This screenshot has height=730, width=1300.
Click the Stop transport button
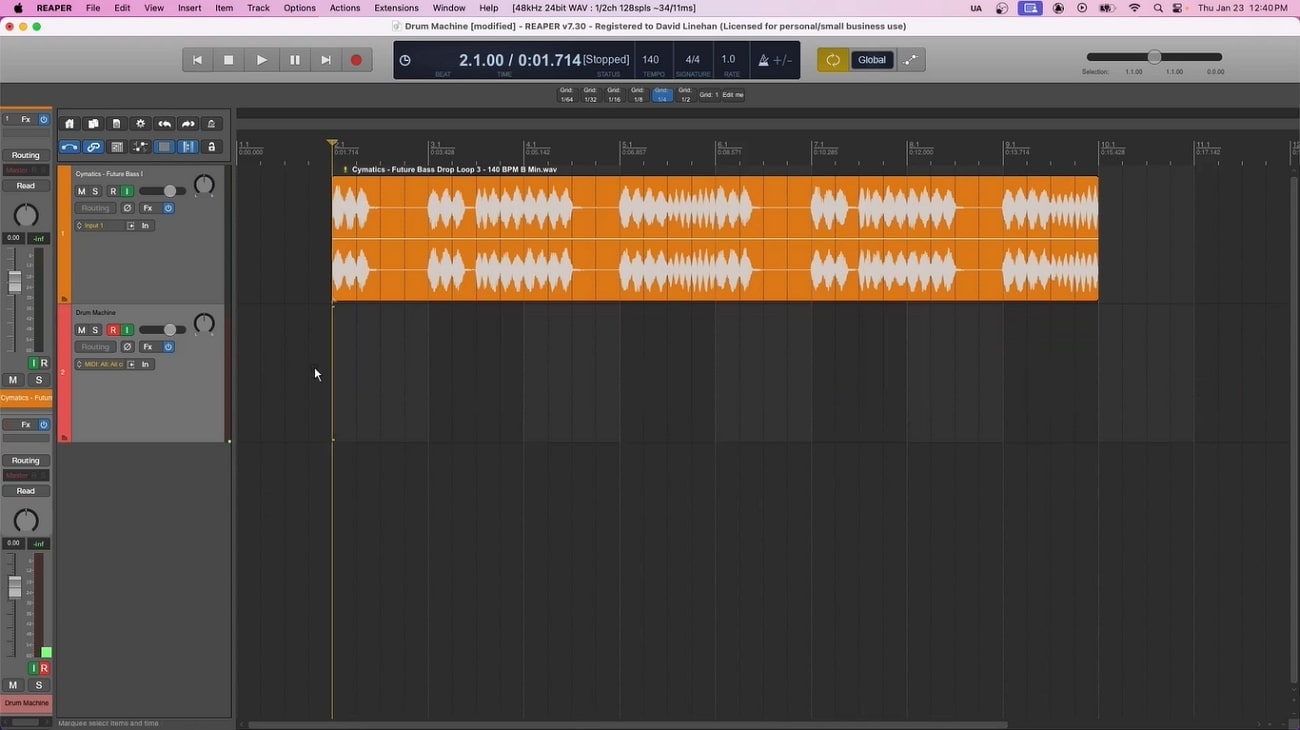[229, 60]
